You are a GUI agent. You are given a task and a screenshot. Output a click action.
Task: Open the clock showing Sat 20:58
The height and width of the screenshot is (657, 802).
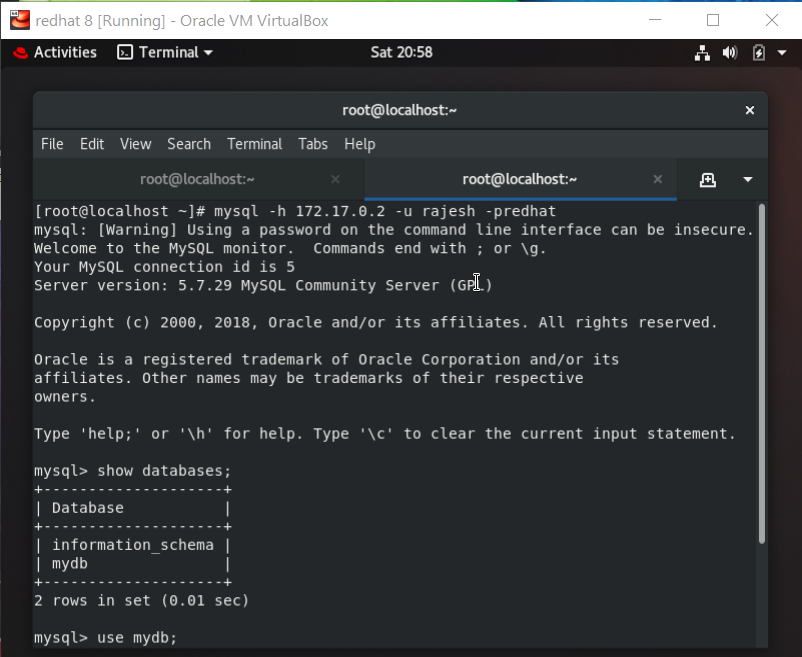pos(402,52)
